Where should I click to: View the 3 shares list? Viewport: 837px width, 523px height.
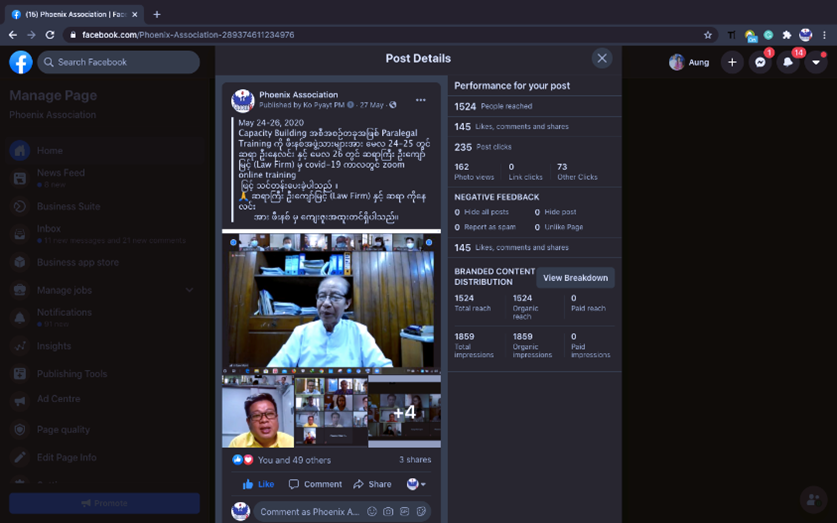tap(415, 459)
